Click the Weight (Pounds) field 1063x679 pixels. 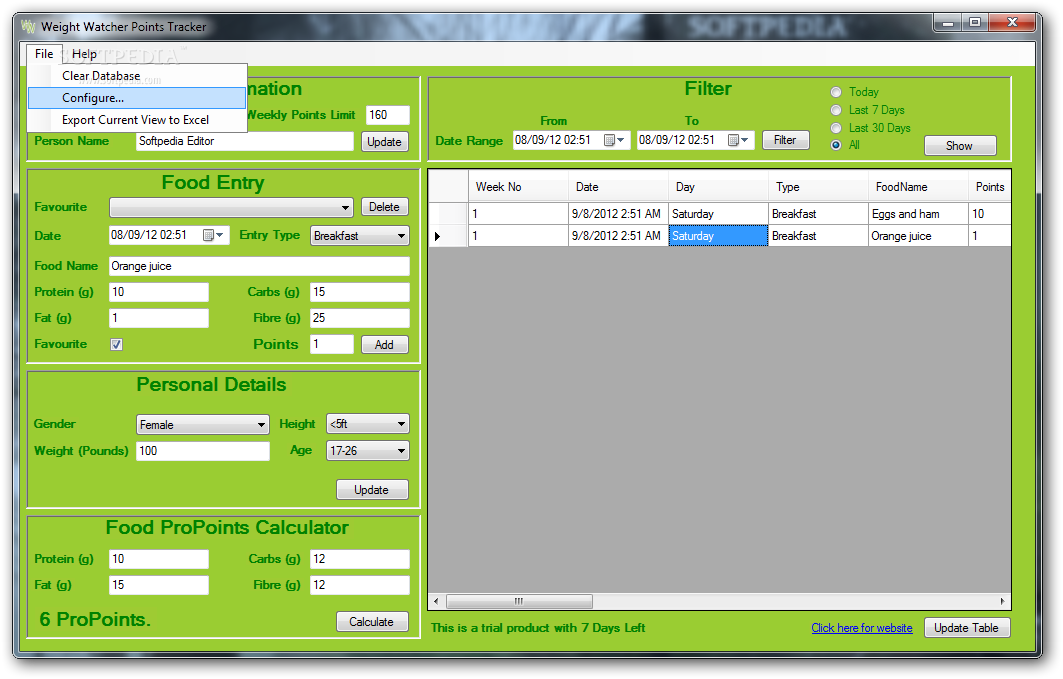203,451
